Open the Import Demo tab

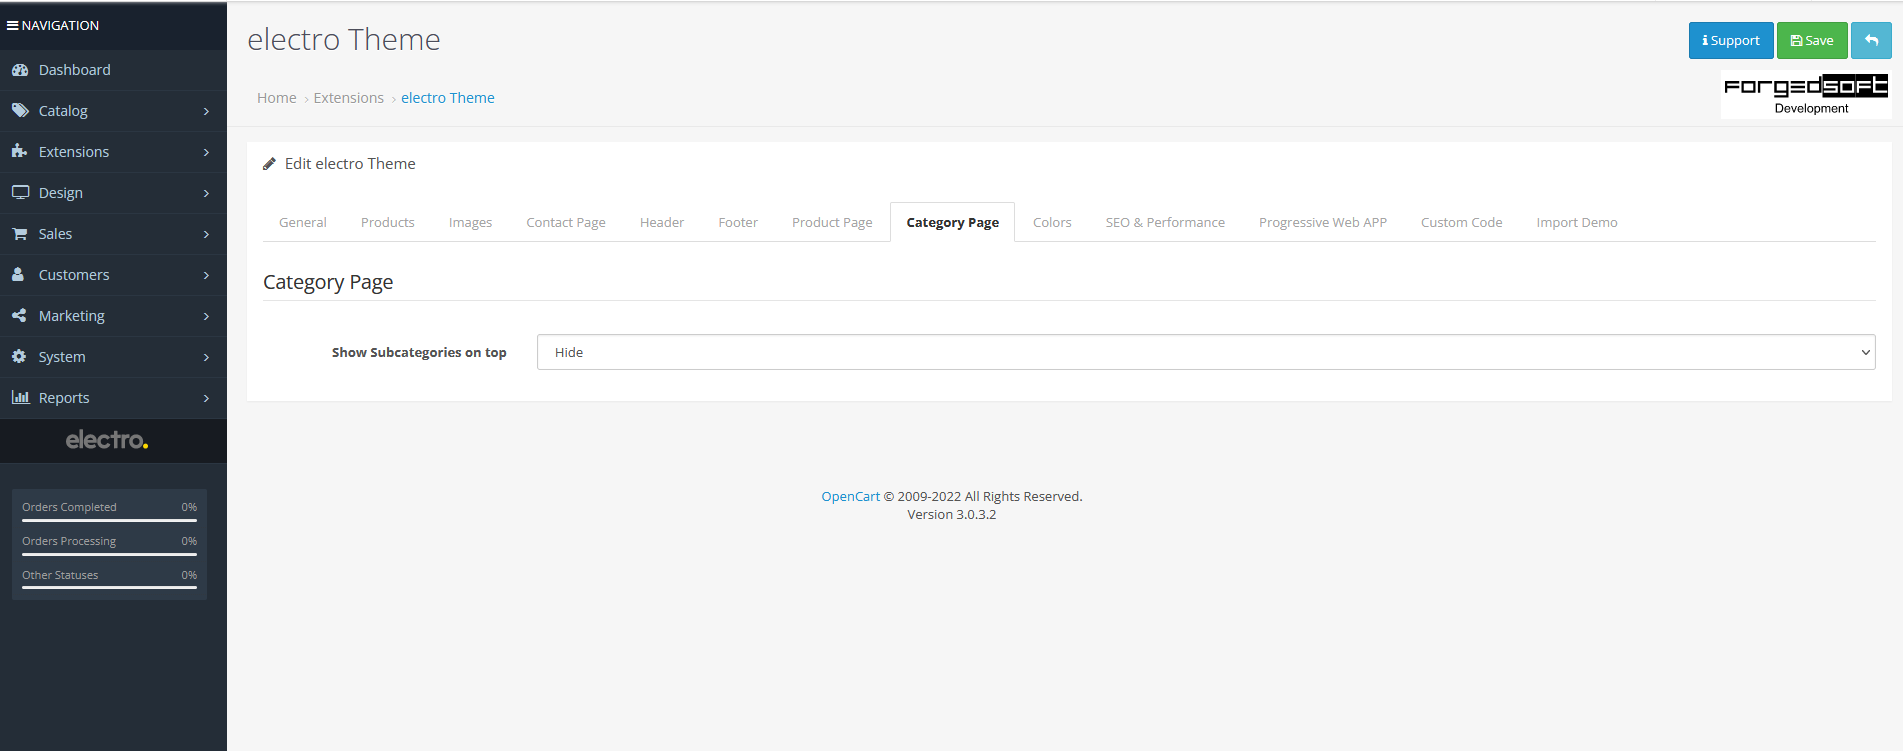point(1577,222)
